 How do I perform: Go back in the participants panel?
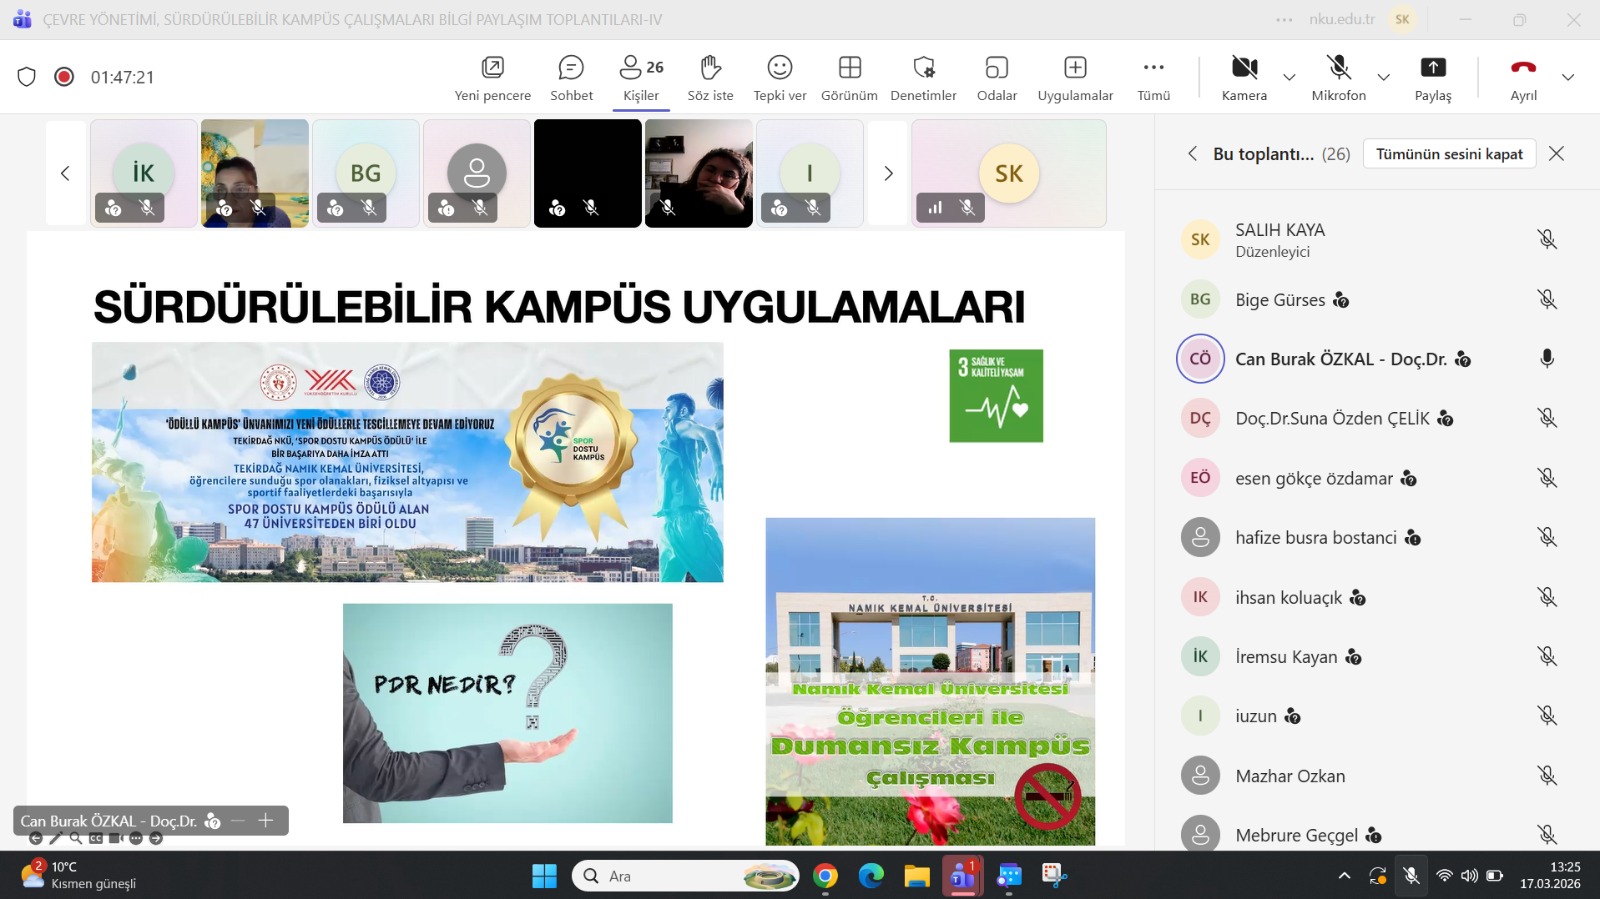pos(1192,154)
